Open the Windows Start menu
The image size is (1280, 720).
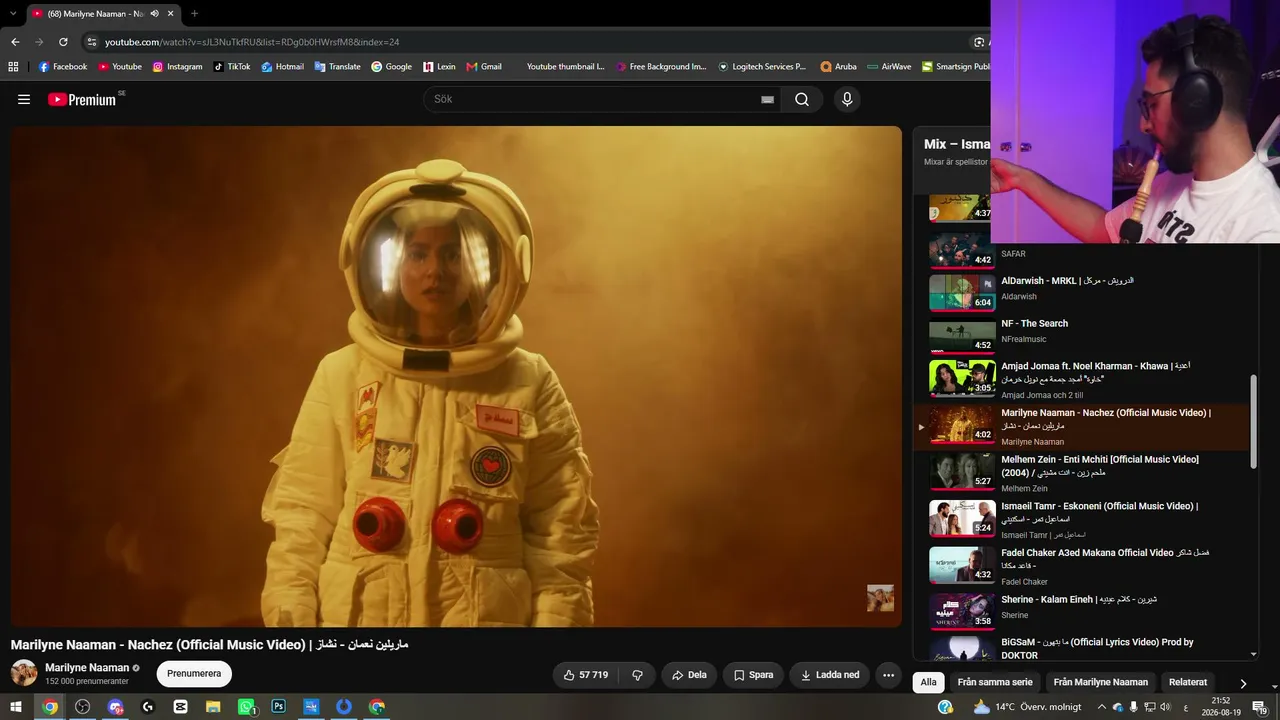point(17,707)
